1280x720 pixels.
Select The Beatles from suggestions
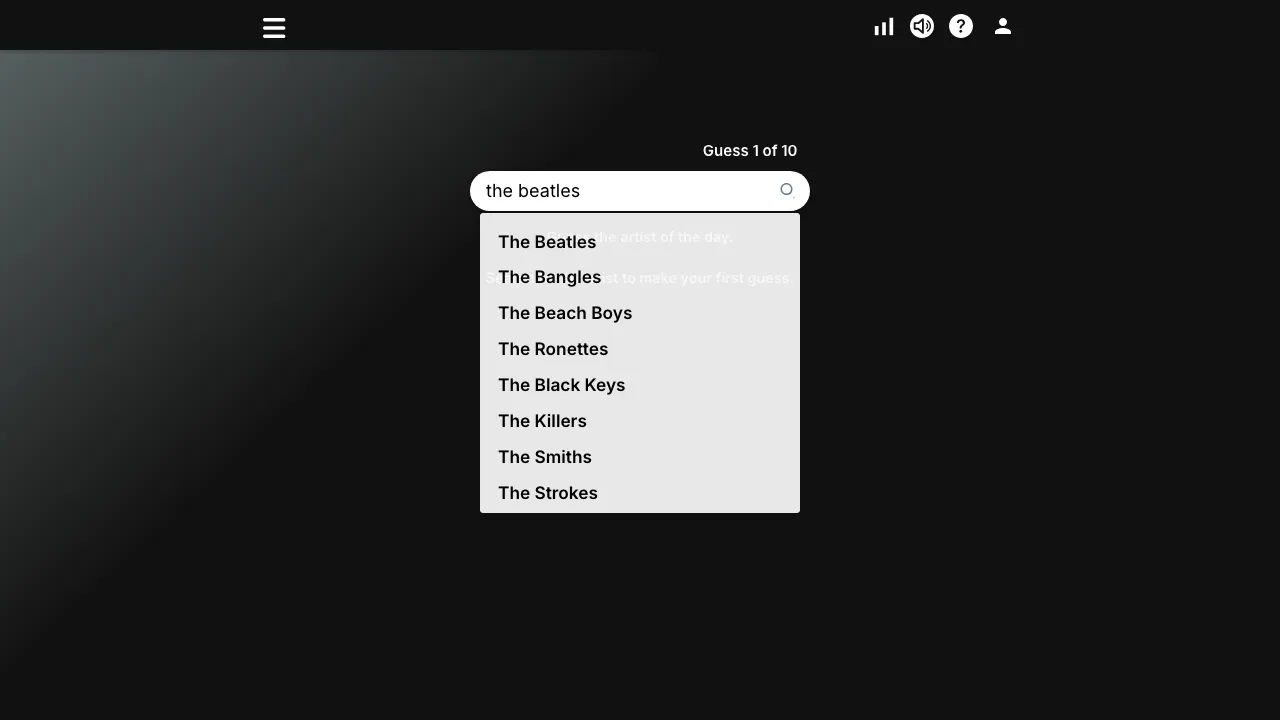tap(640, 242)
